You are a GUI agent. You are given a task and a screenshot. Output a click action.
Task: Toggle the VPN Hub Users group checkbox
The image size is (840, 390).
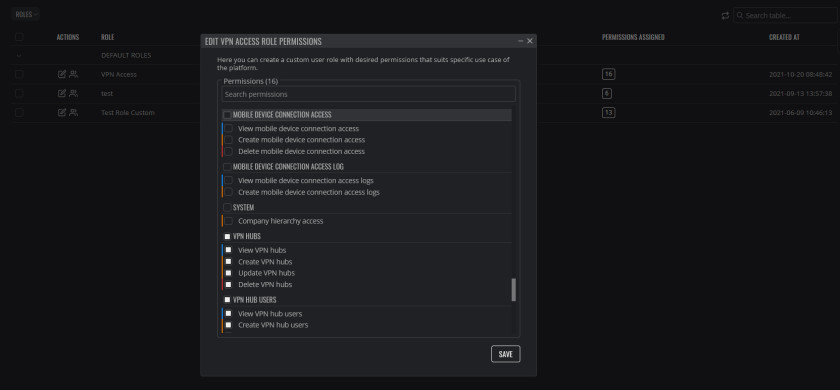[227, 300]
